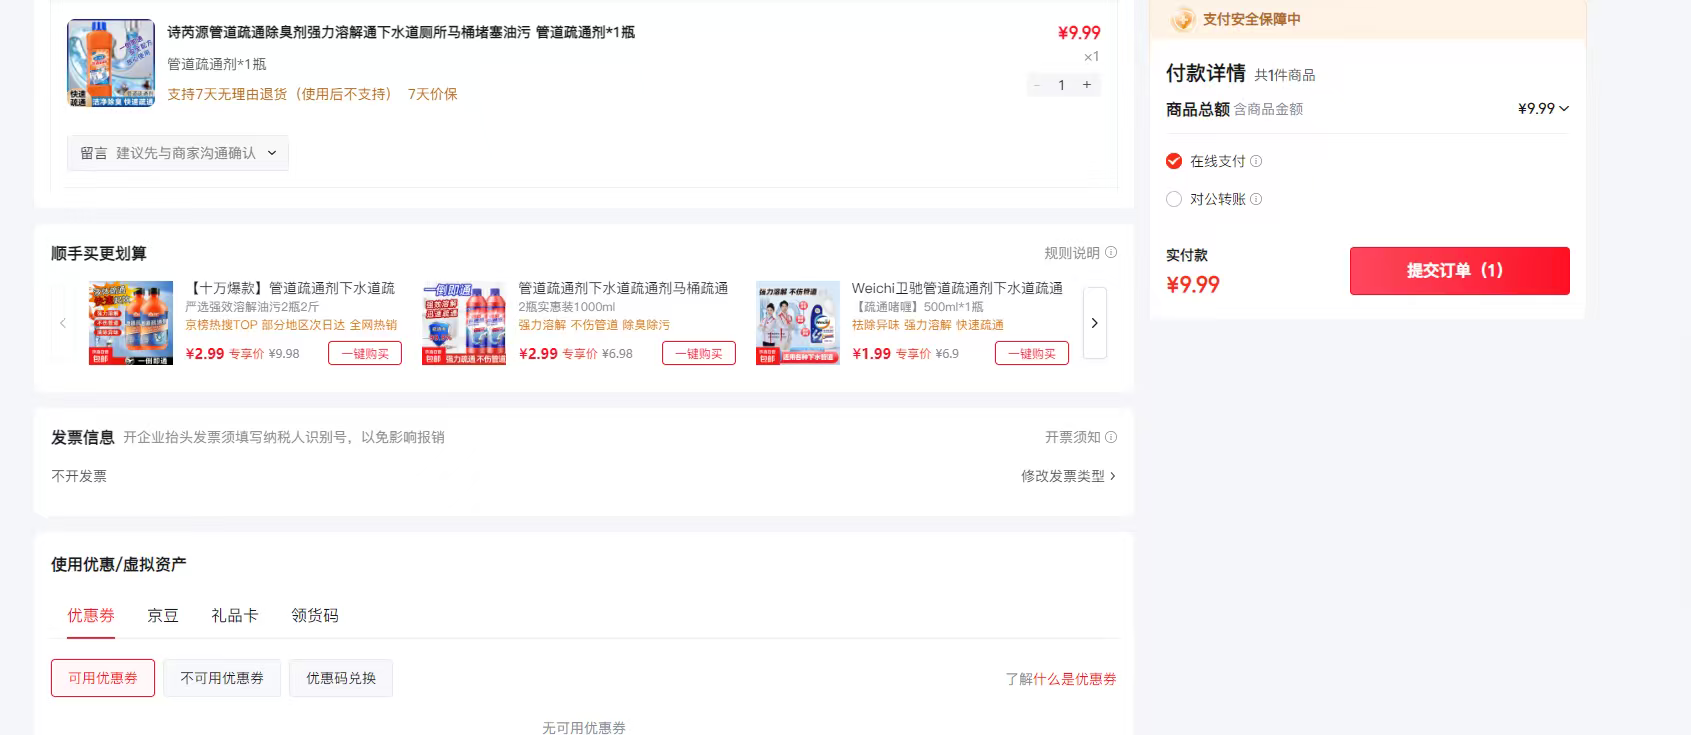Click info icon next to 对公转账
Viewport: 1691px width, 735px height.
(x=1256, y=199)
